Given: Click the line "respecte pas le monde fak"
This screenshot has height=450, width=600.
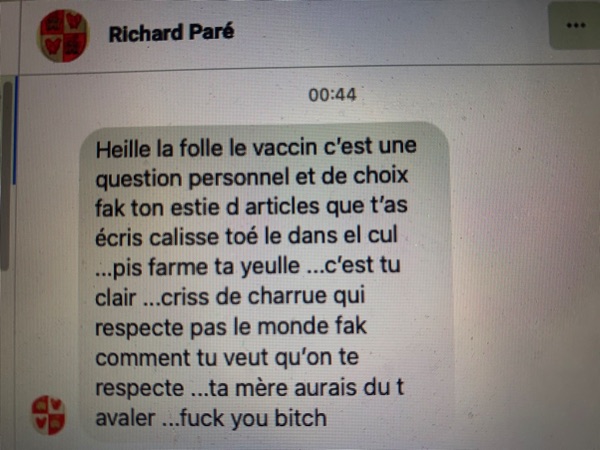Looking at the screenshot, I should tap(231, 327).
